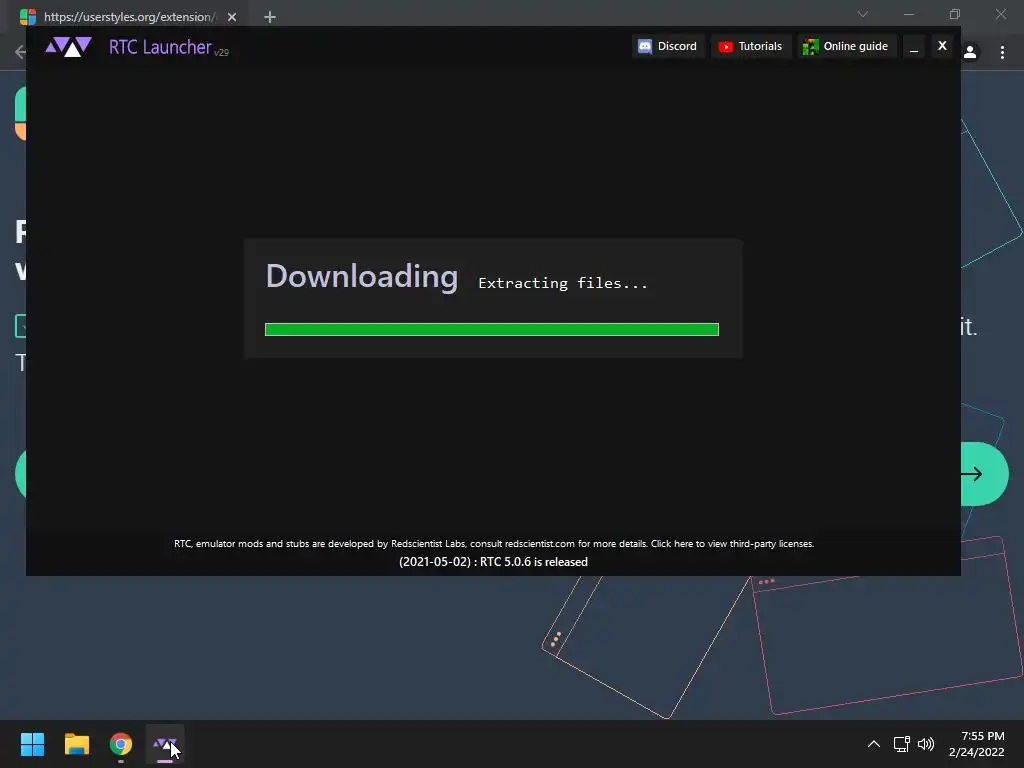This screenshot has width=1024, height=768.
Task: Open the Discord link in RTC Launcher
Action: (667, 46)
